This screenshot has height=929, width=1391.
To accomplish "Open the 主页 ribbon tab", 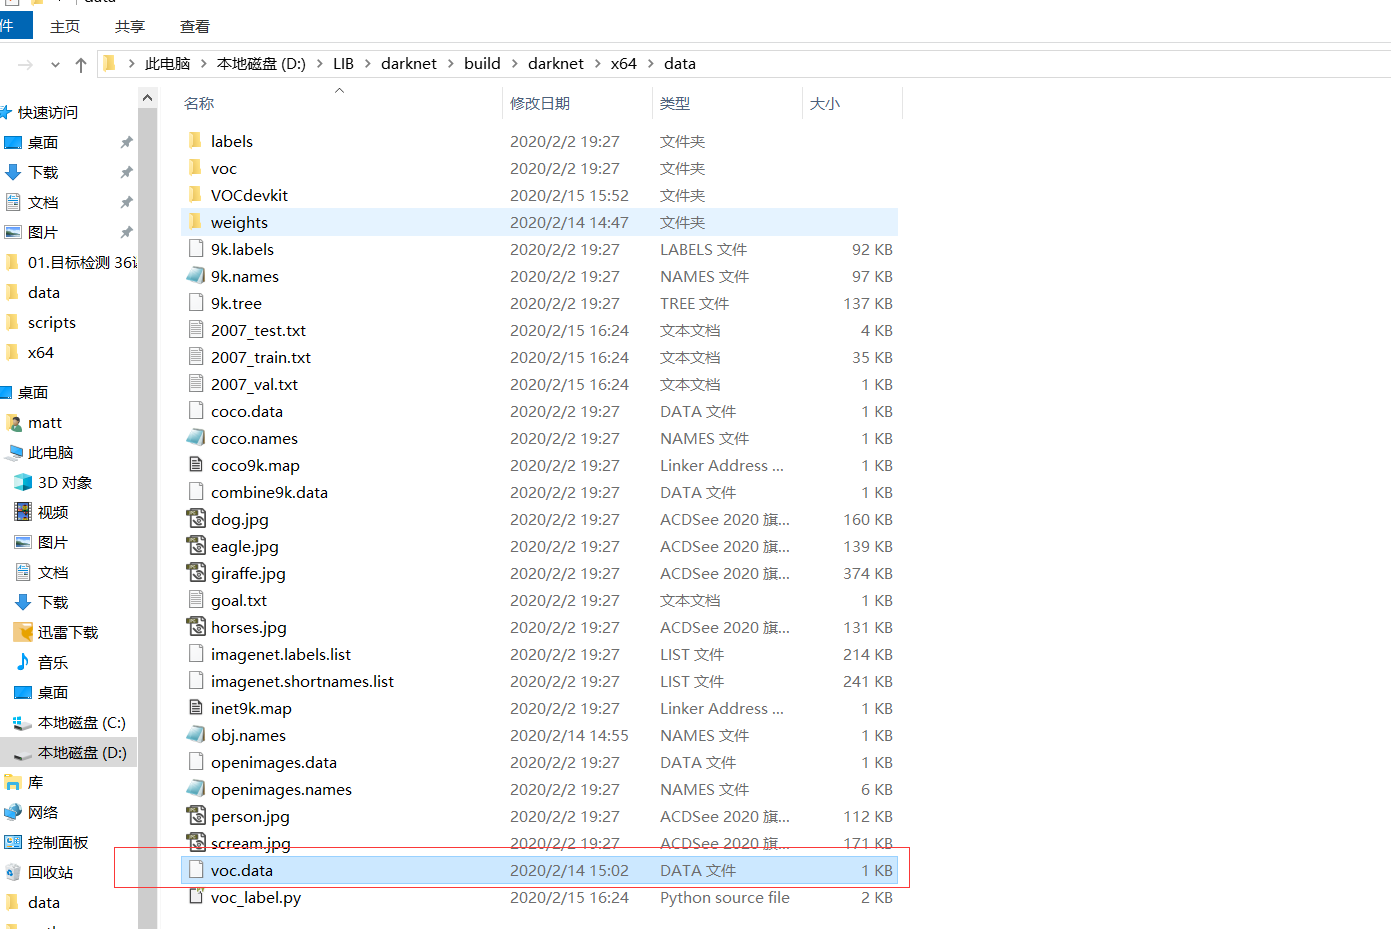I will [65, 26].
